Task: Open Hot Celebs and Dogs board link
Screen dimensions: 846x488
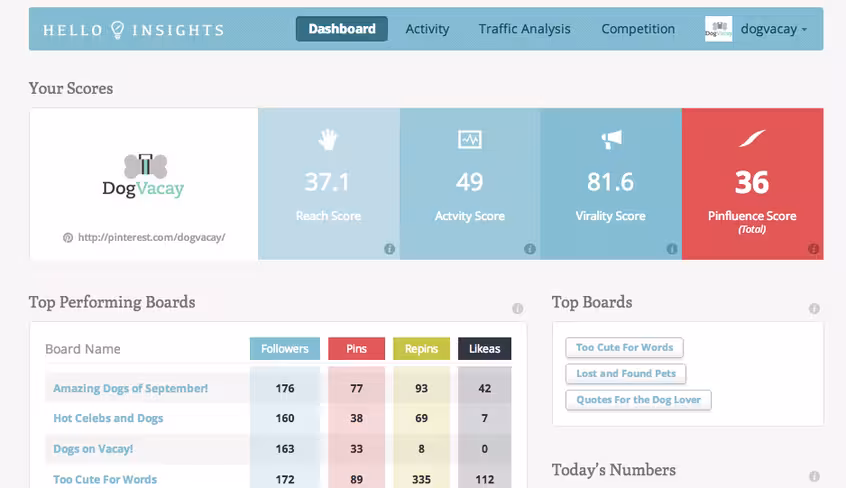Action: point(108,418)
